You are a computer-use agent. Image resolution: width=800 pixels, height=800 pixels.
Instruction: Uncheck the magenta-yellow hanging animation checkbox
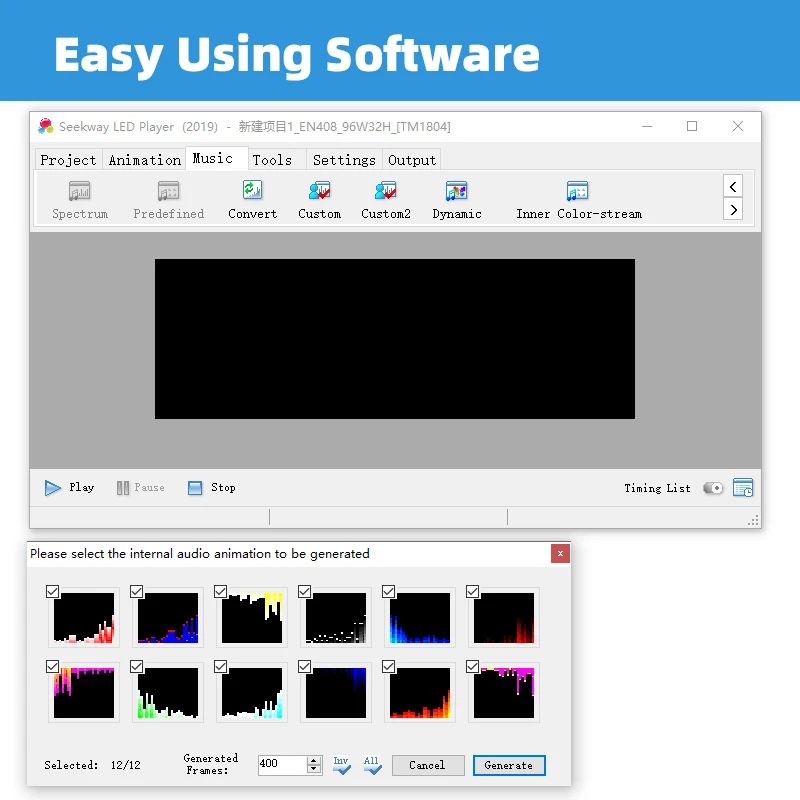[x=472, y=666]
